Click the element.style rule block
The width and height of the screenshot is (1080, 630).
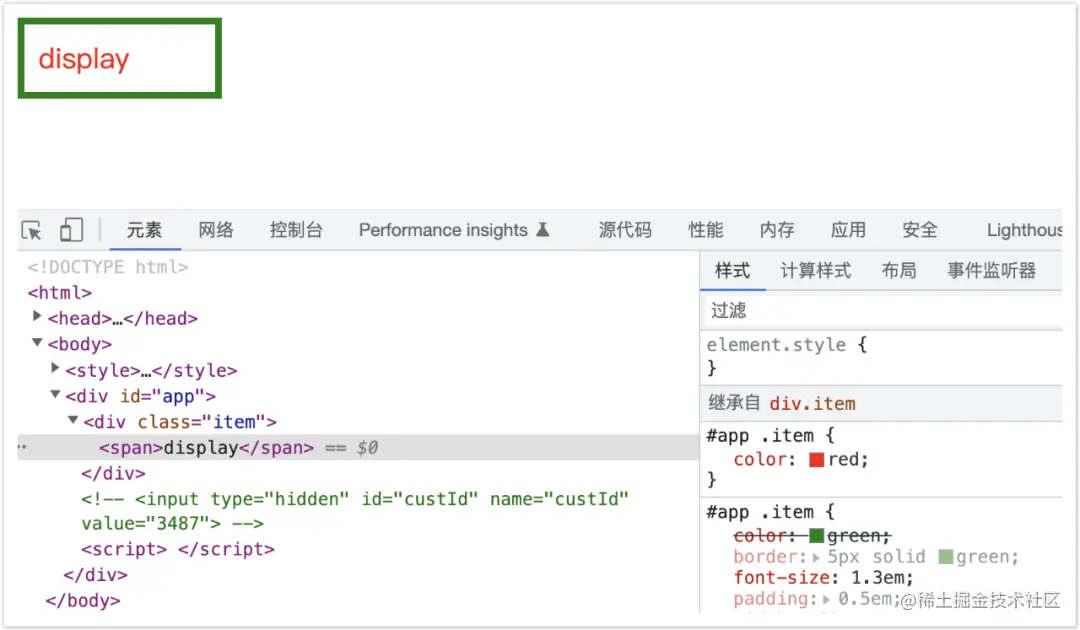pyautogui.click(x=882, y=357)
